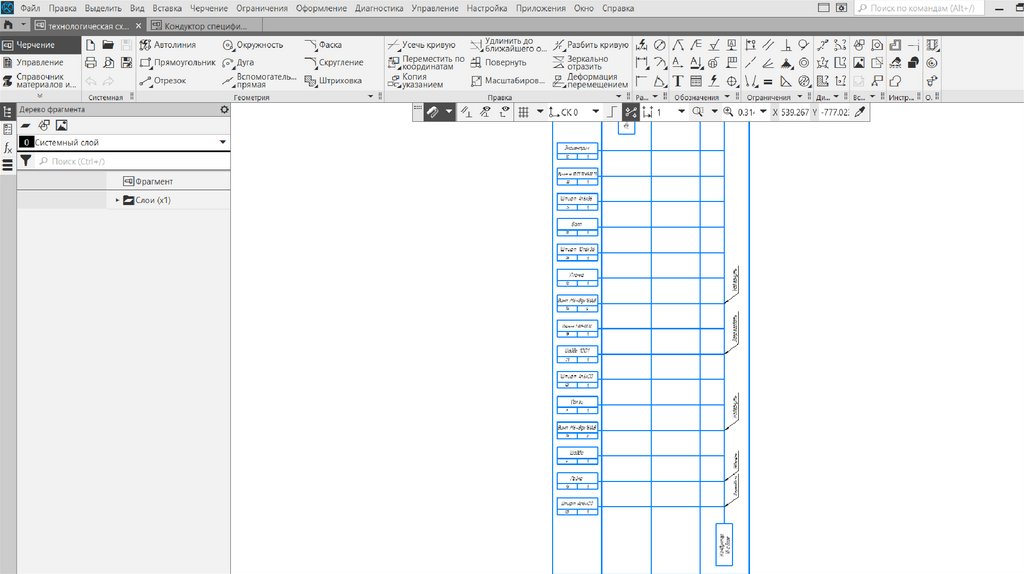Toggle the layers view in the tree panel
The width and height of the screenshot is (1024, 574).
pos(25,125)
